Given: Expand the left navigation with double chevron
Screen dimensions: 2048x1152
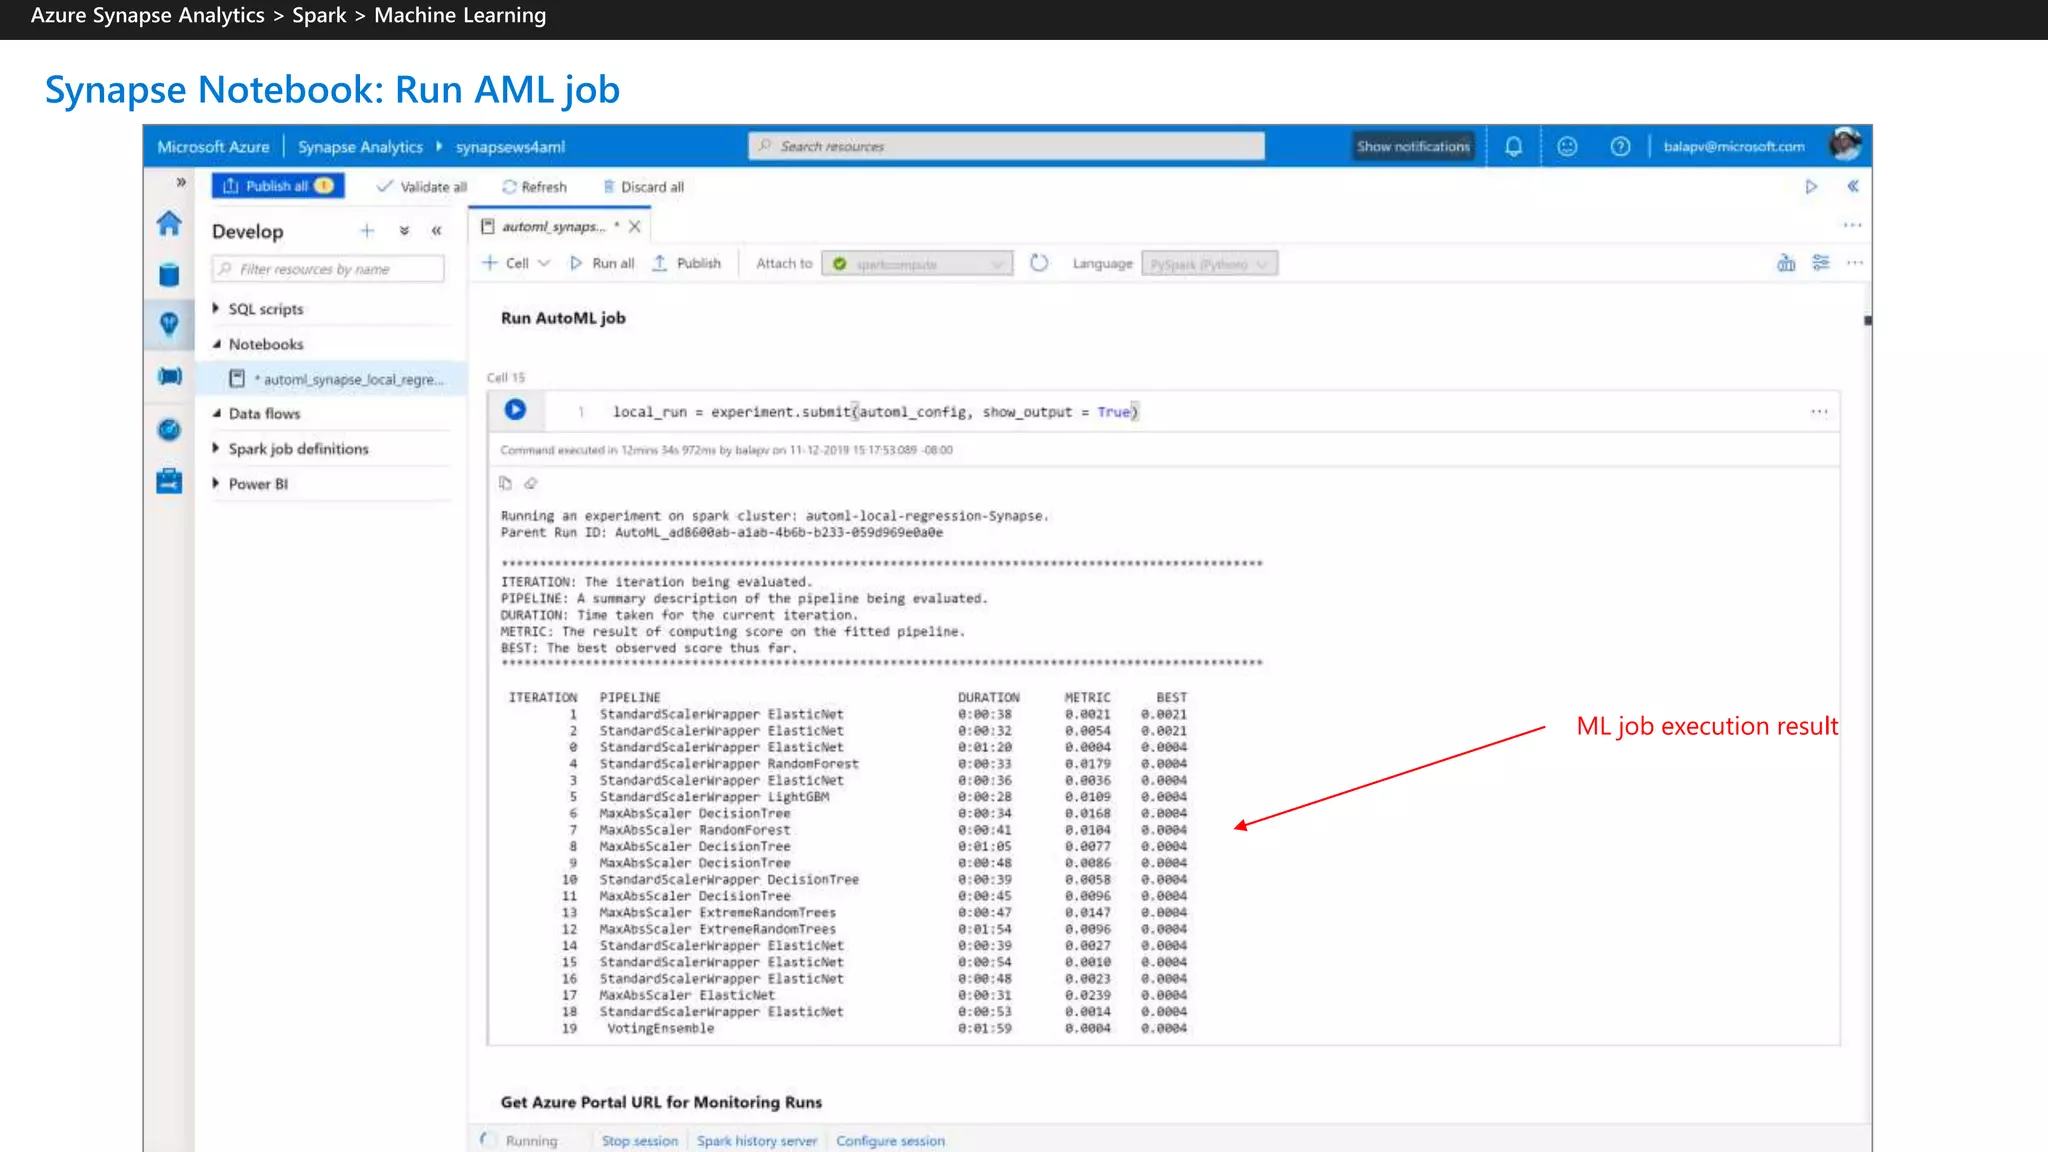Looking at the screenshot, I should (x=181, y=182).
